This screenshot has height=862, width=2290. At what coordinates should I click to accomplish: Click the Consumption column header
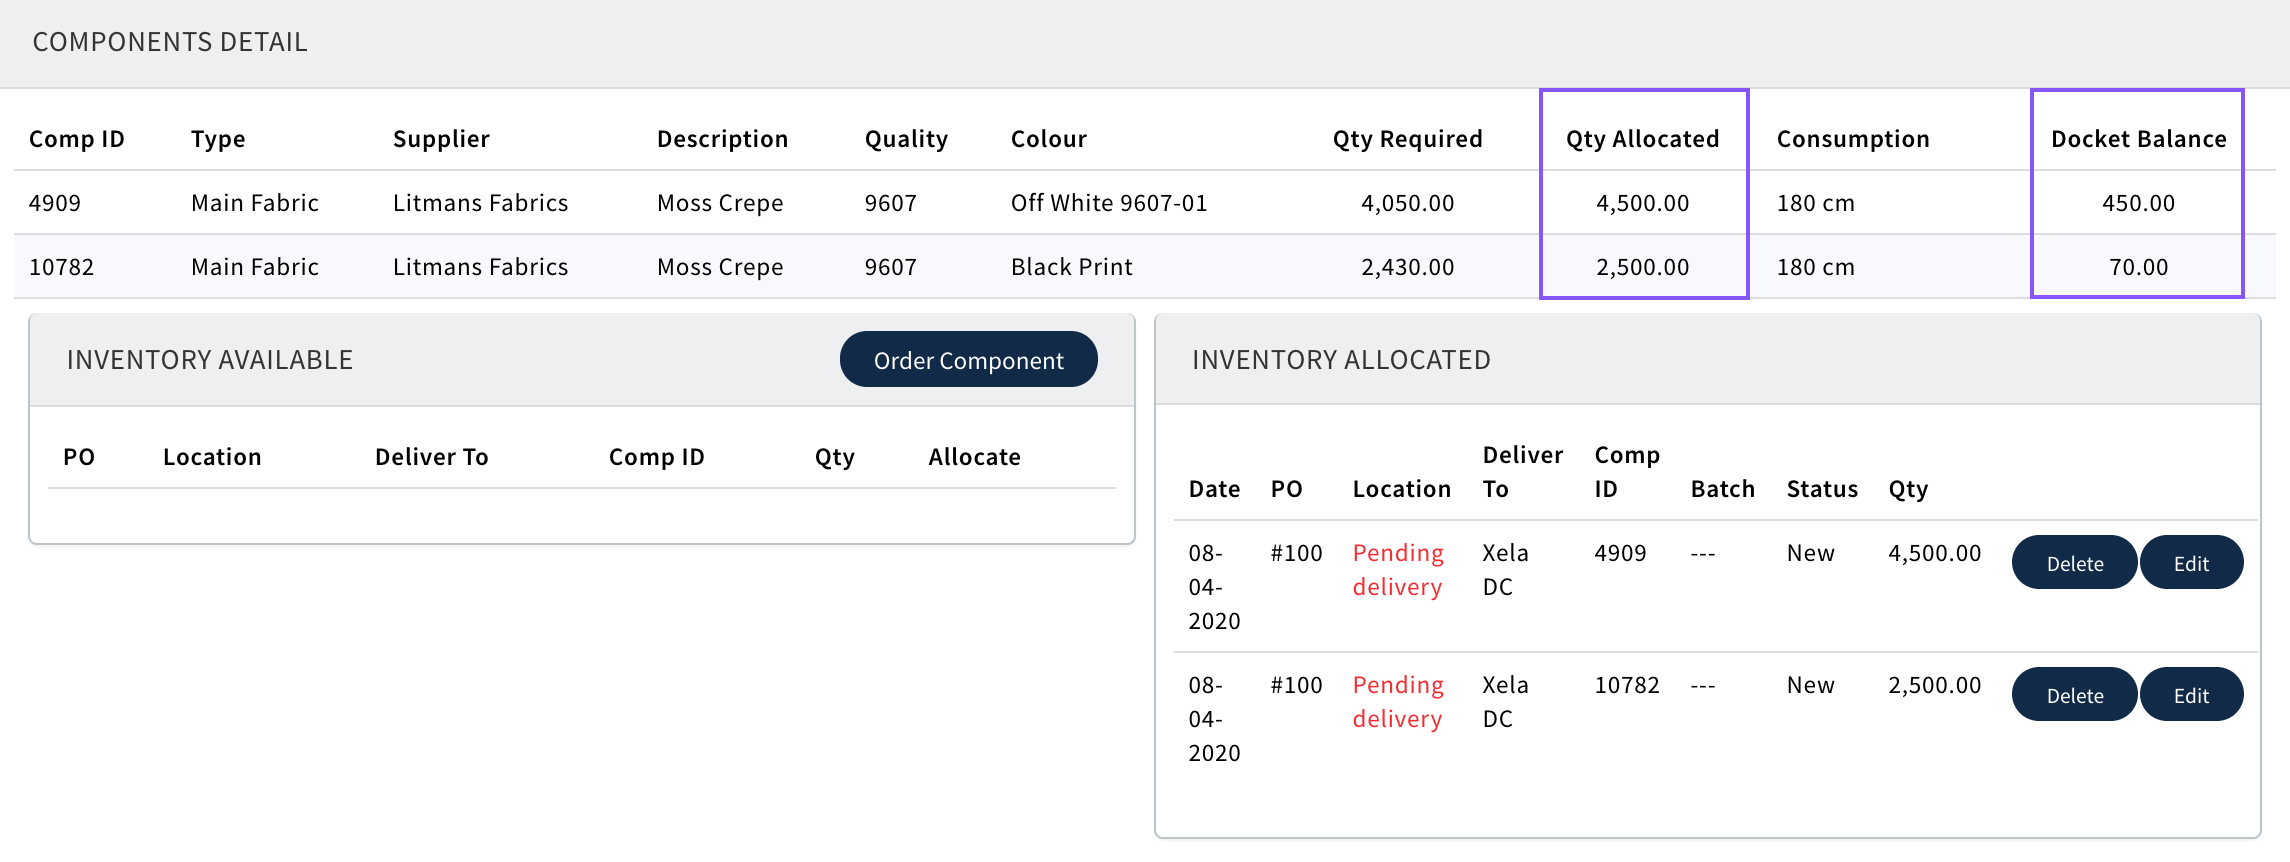pos(1853,139)
